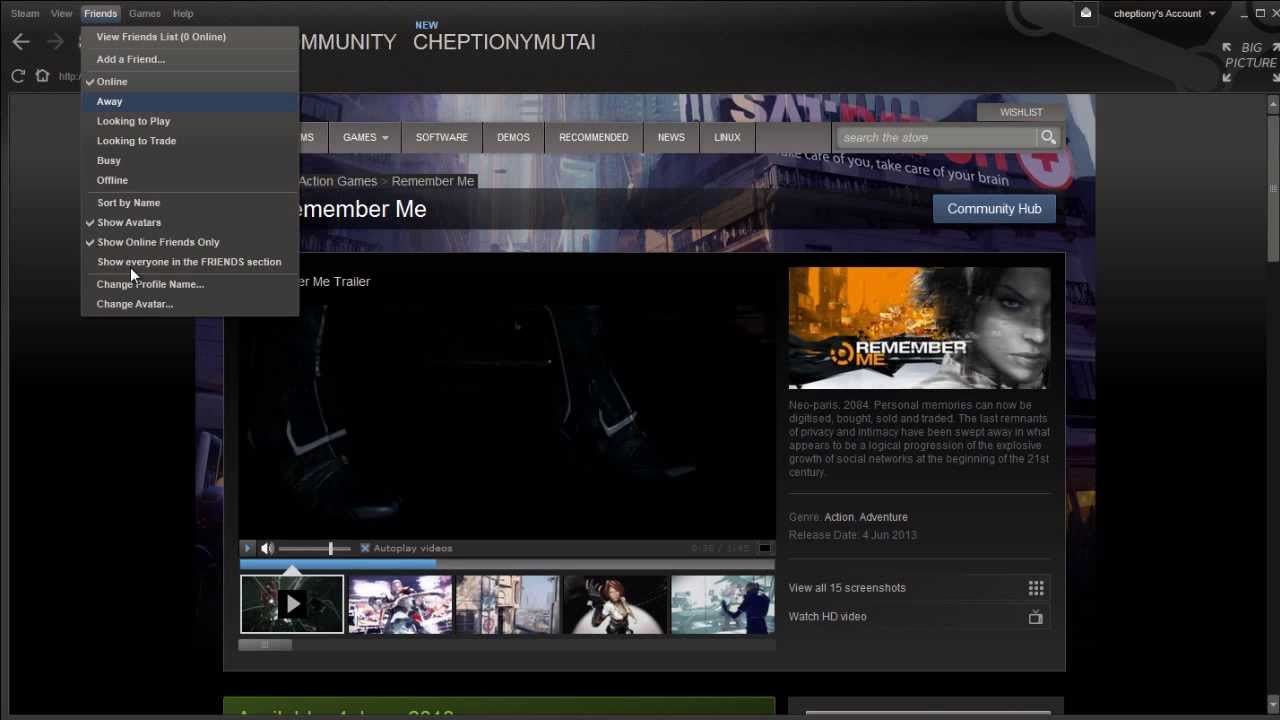Choose Add a Friend menu entry
The height and width of the screenshot is (720, 1280).
pos(190,59)
